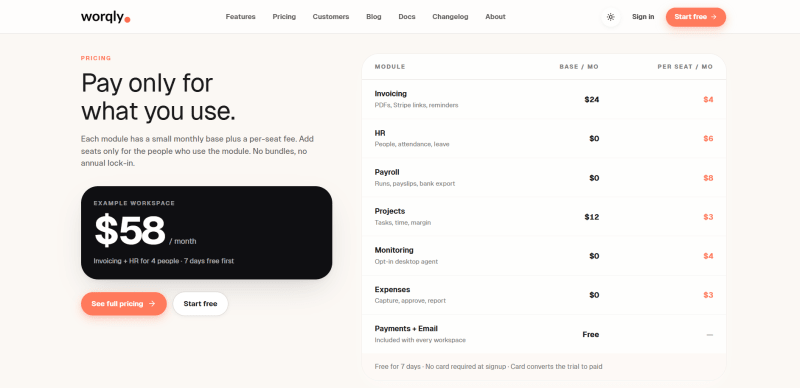The height and width of the screenshot is (388, 800).
Task: Open the Docs nav link
Action: click(407, 17)
